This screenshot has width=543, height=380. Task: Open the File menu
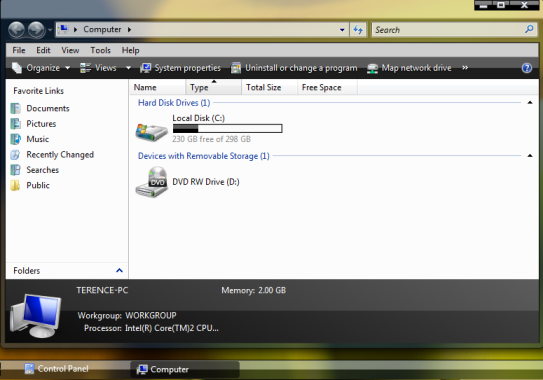[19, 50]
